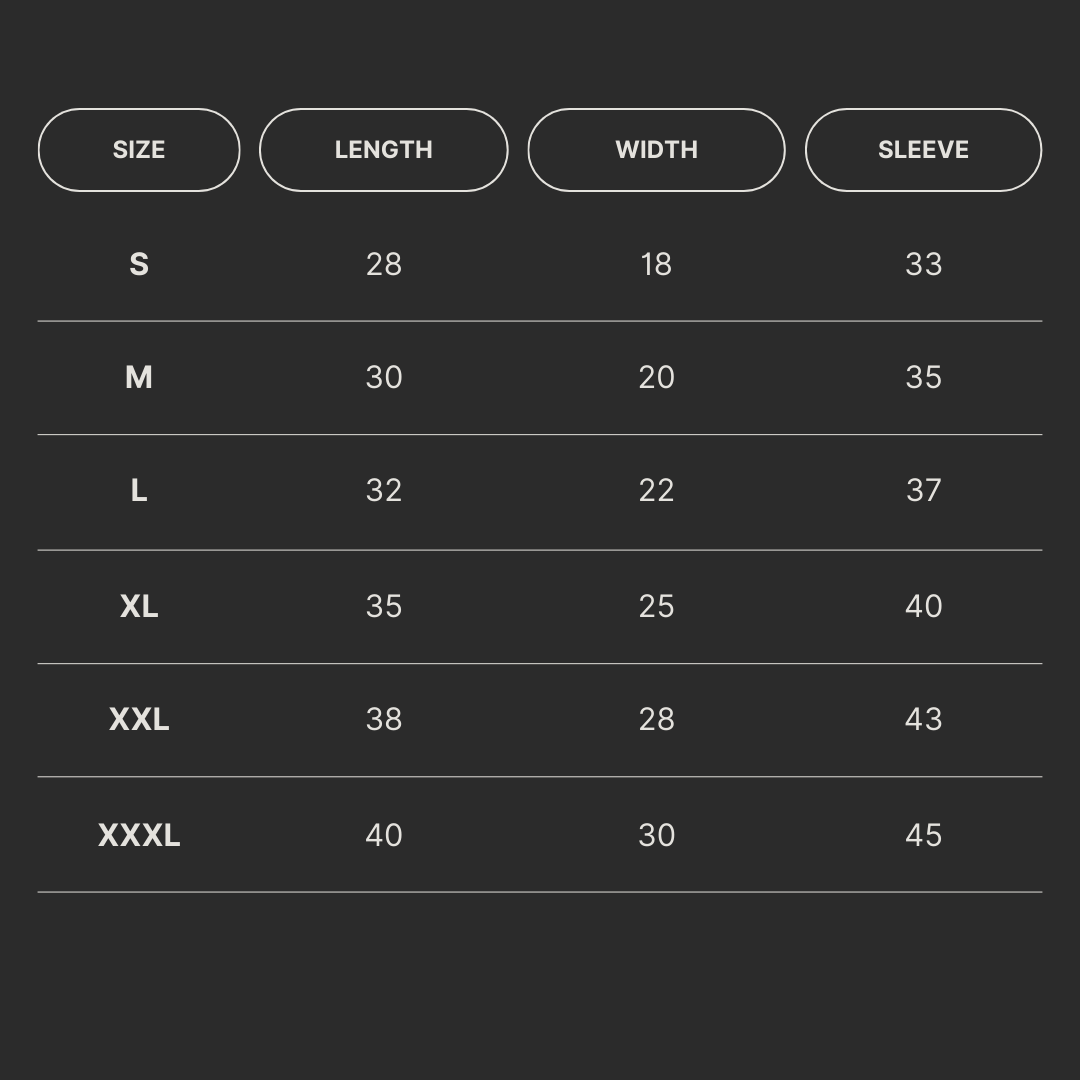Select the L size label
Viewport: 1080px width, 1080px height.
(x=139, y=490)
